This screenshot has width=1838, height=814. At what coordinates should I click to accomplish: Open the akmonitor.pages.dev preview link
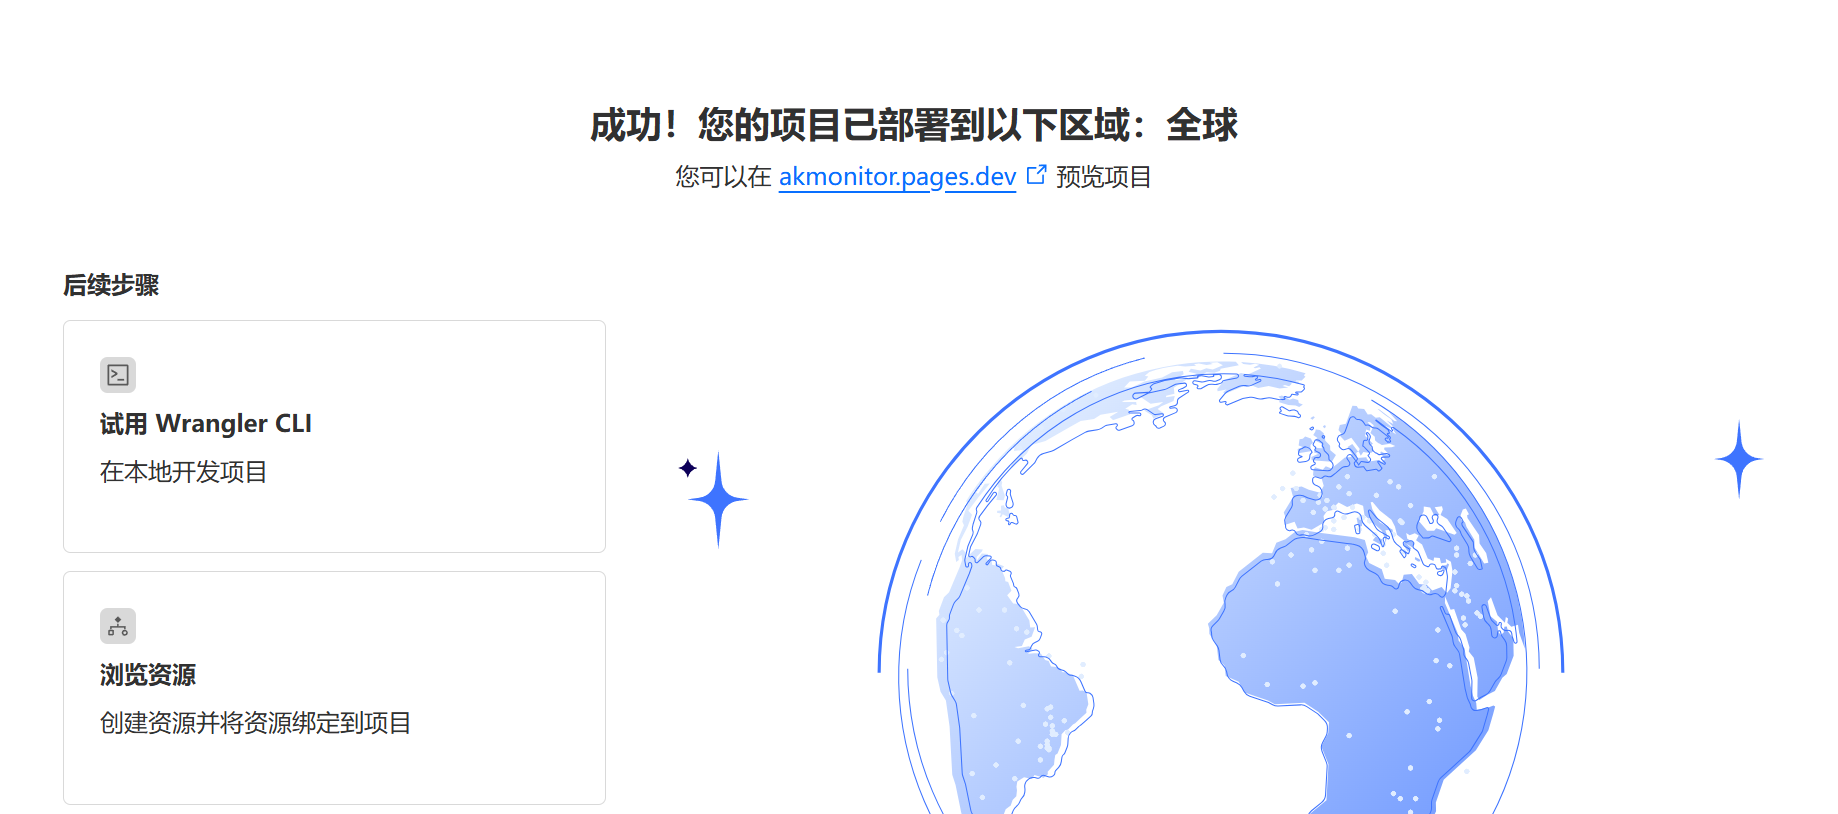pyautogui.click(x=897, y=177)
